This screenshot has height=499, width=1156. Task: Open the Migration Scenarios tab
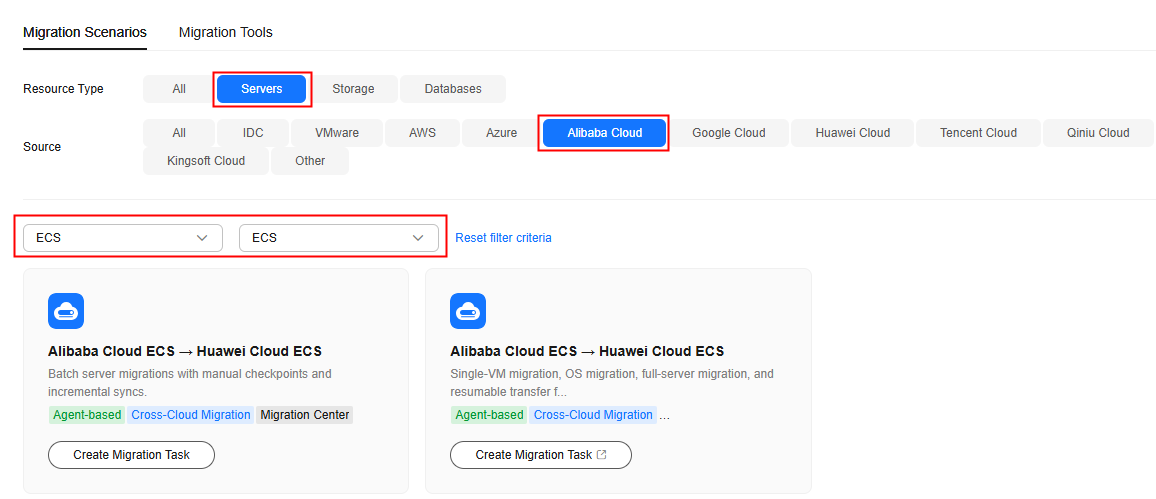click(x=85, y=32)
